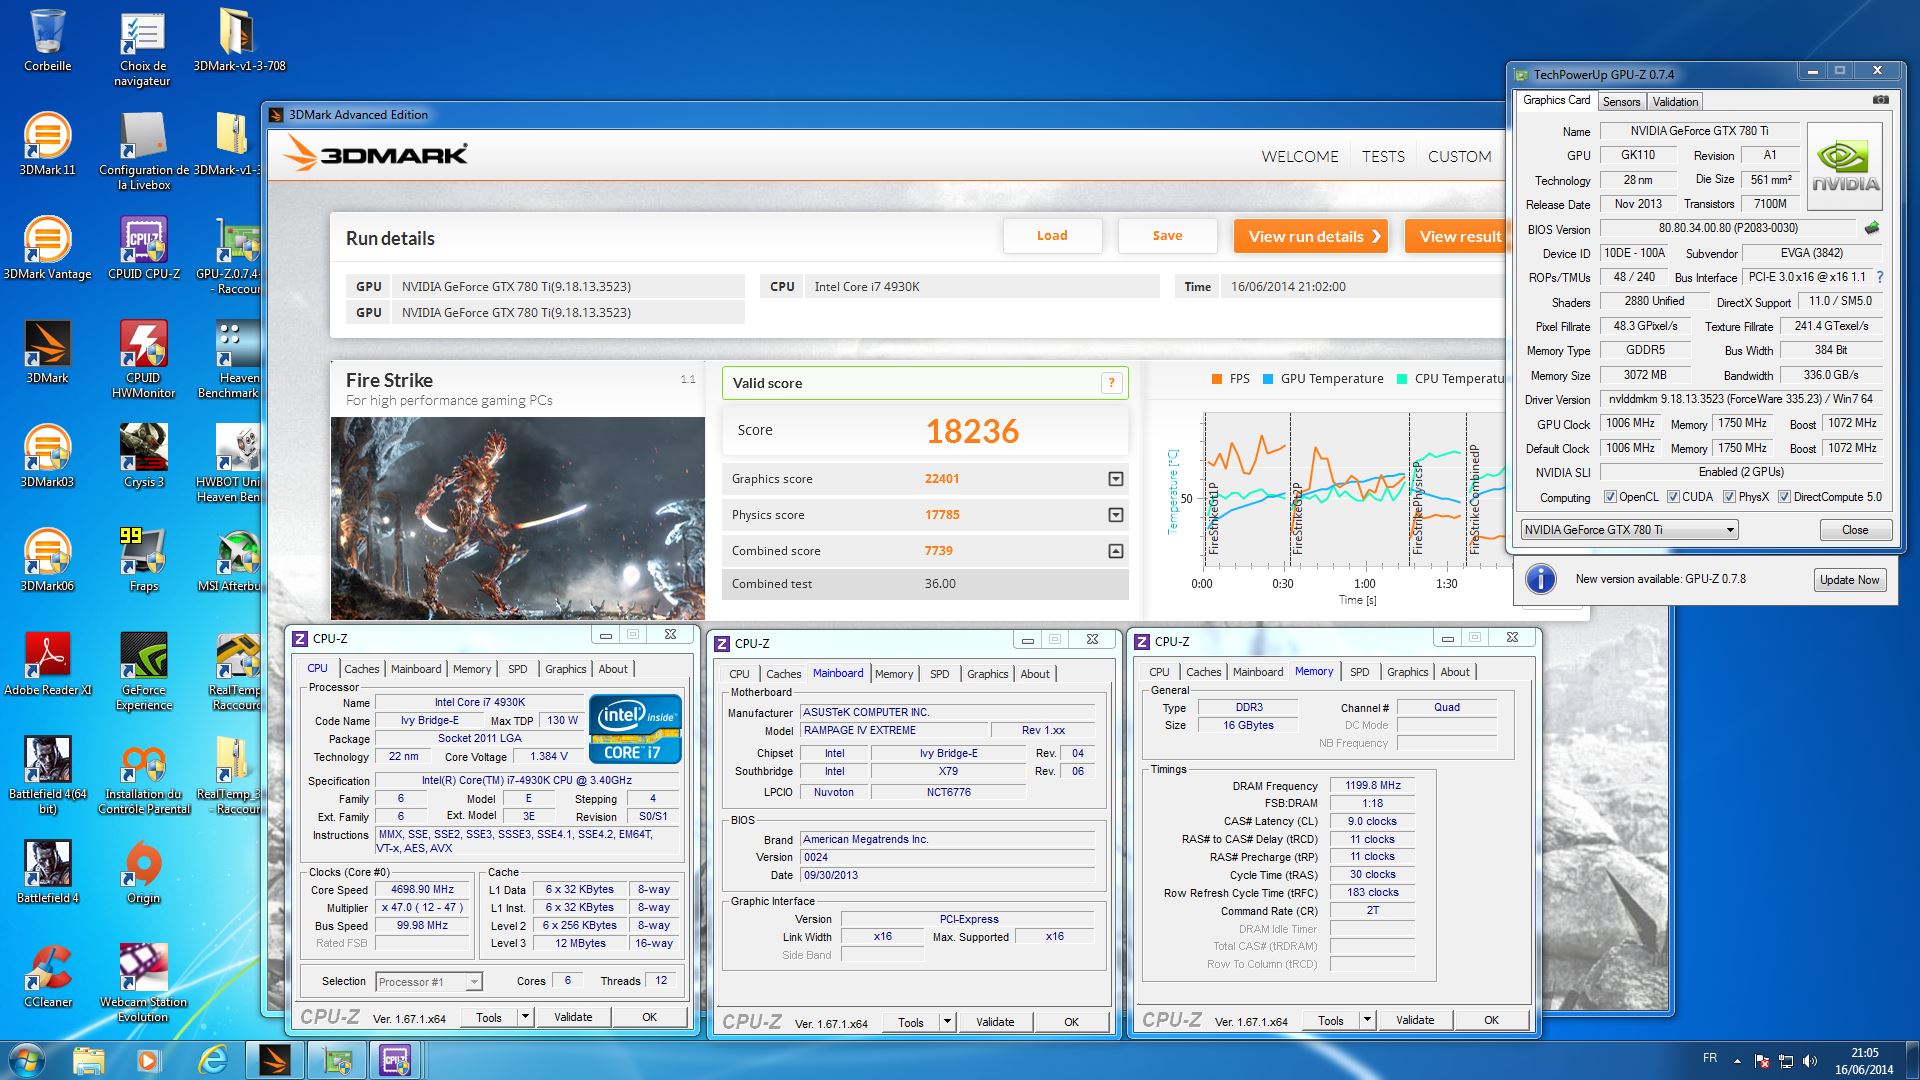This screenshot has height=1080, width=1920.
Task: Launch the 3DMark 11 desktop shortcut
Action: pyautogui.click(x=47, y=144)
